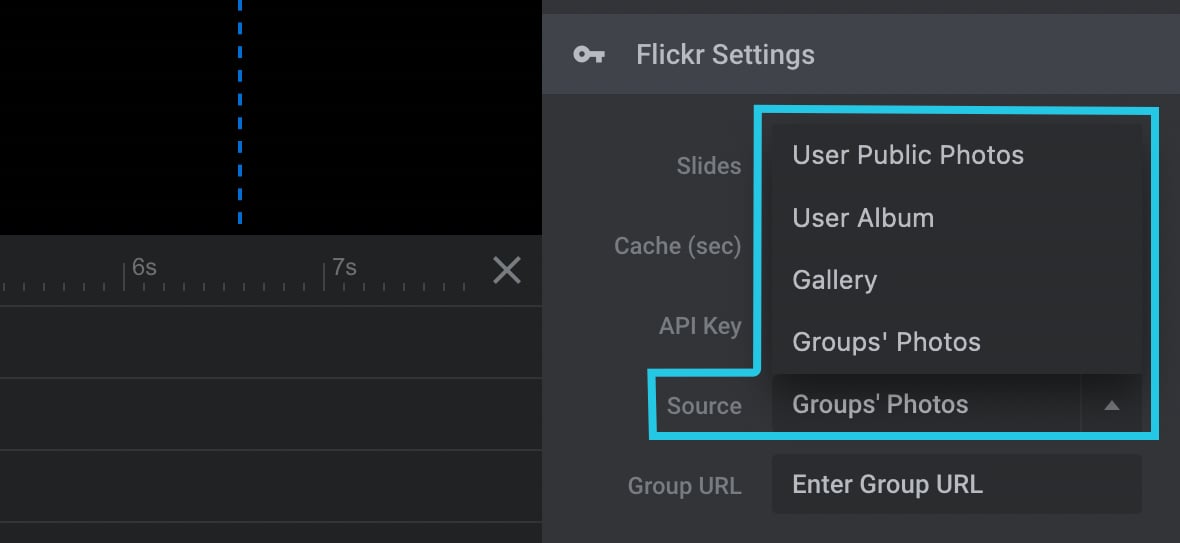This screenshot has height=543, width=1180.
Task: Click the key icon beside Flickr Settings
Action: [588, 55]
